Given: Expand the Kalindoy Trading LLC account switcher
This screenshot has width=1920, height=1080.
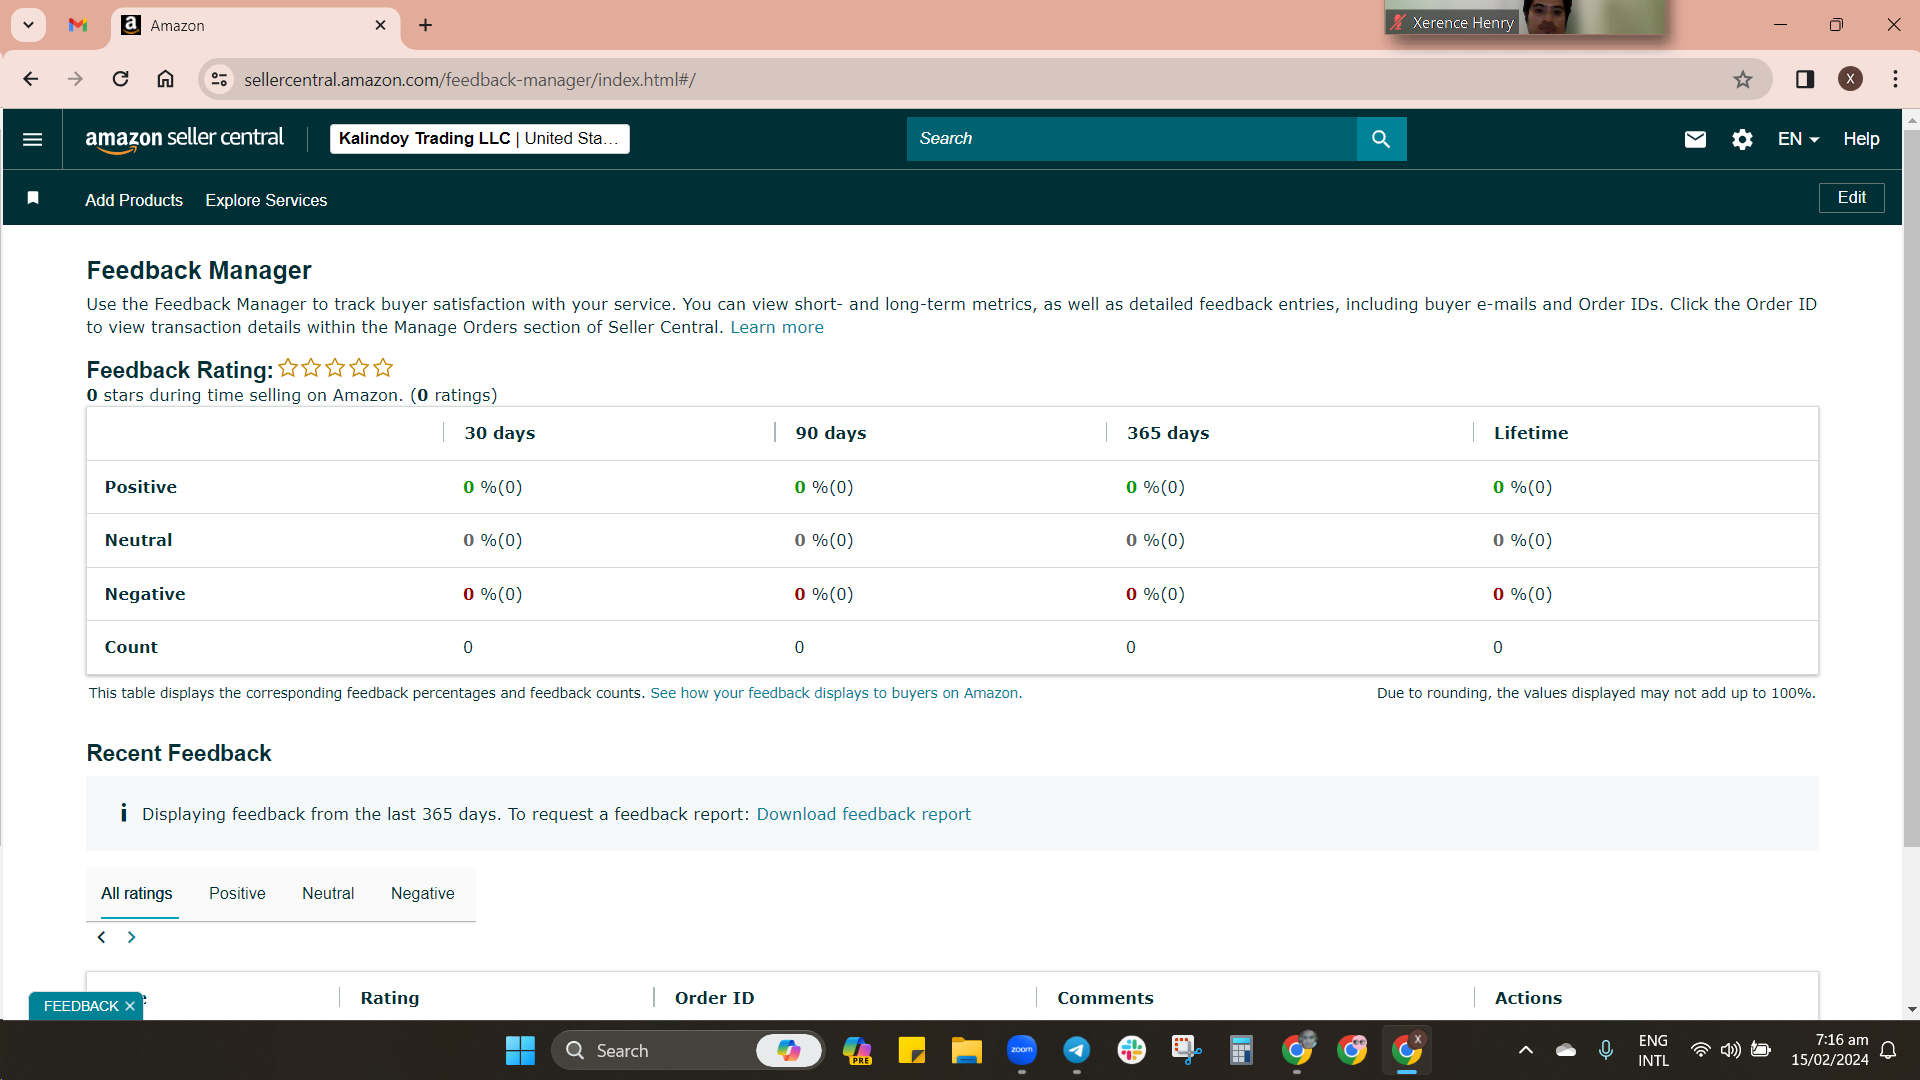Looking at the screenshot, I should (x=479, y=139).
